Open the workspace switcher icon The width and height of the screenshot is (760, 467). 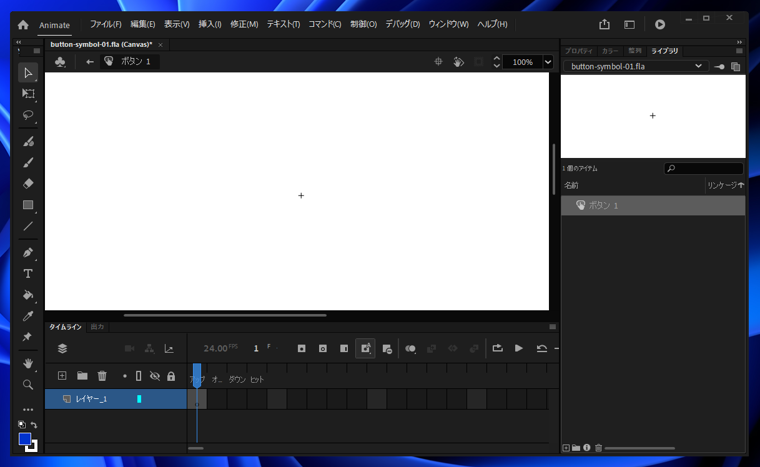tap(629, 24)
